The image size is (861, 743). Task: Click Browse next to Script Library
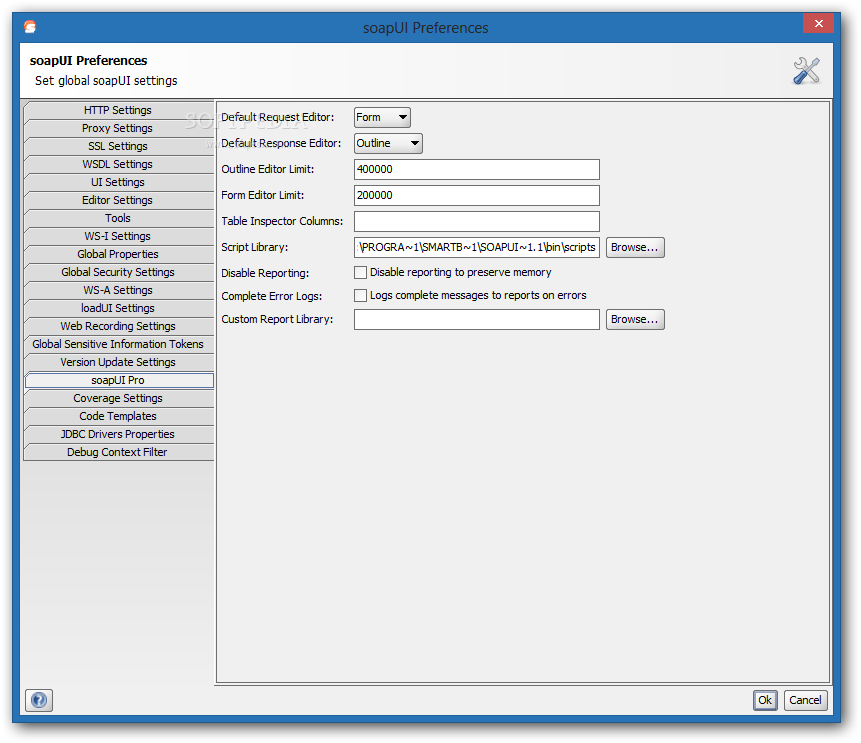(635, 248)
